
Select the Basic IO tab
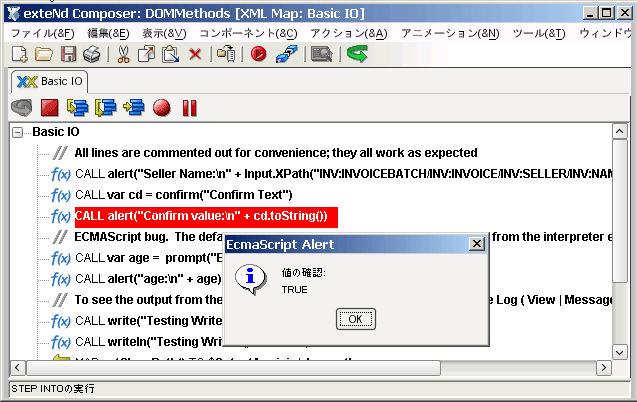pos(50,82)
